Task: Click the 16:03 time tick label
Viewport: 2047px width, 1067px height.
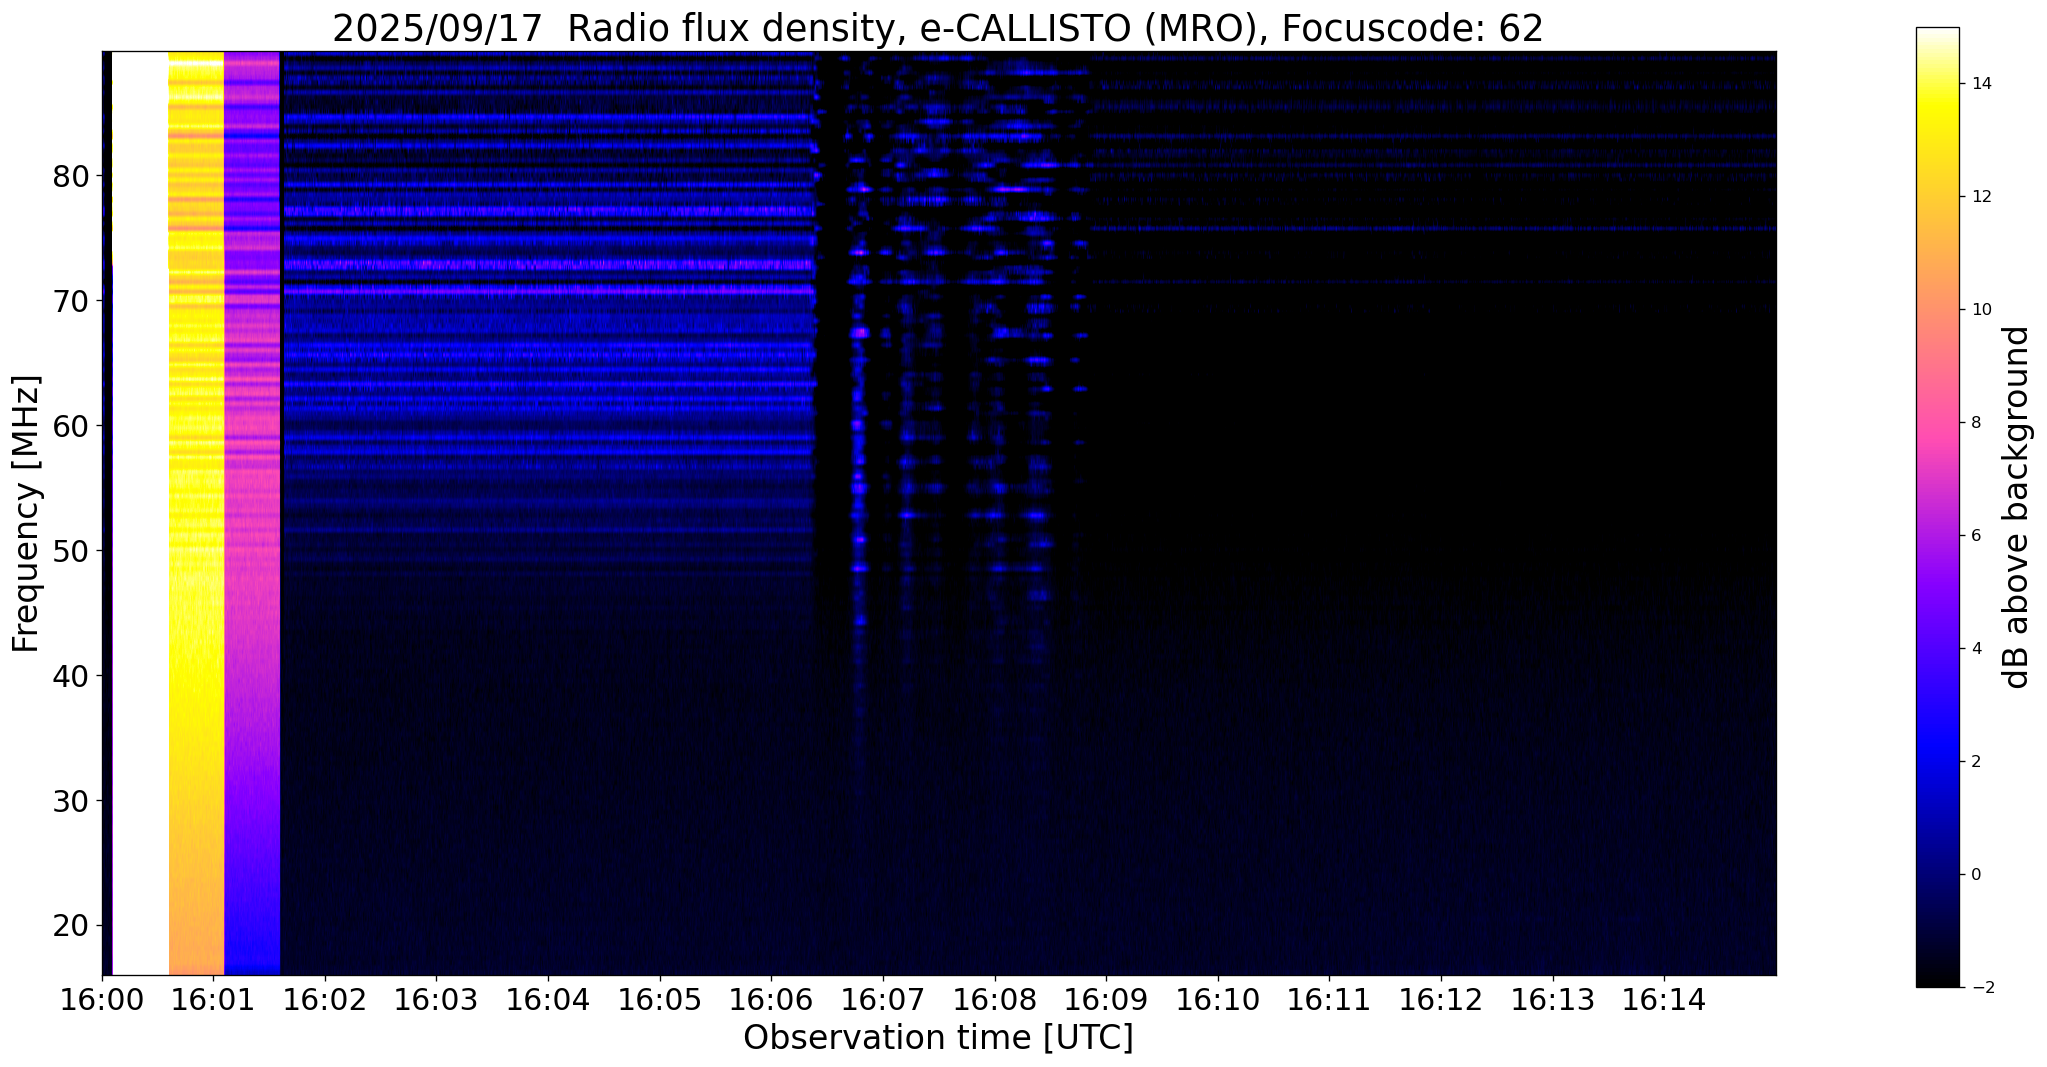Action: (x=436, y=999)
